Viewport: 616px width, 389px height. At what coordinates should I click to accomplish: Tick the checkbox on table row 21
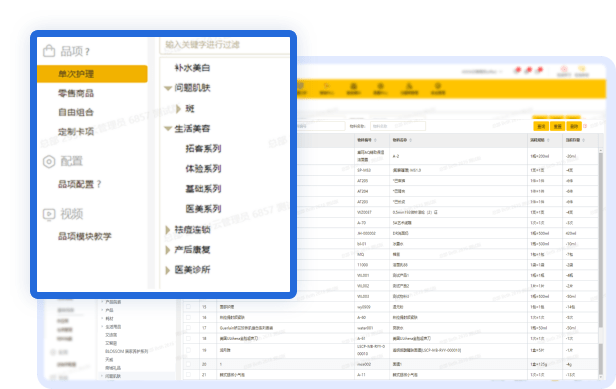(x=189, y=375)
